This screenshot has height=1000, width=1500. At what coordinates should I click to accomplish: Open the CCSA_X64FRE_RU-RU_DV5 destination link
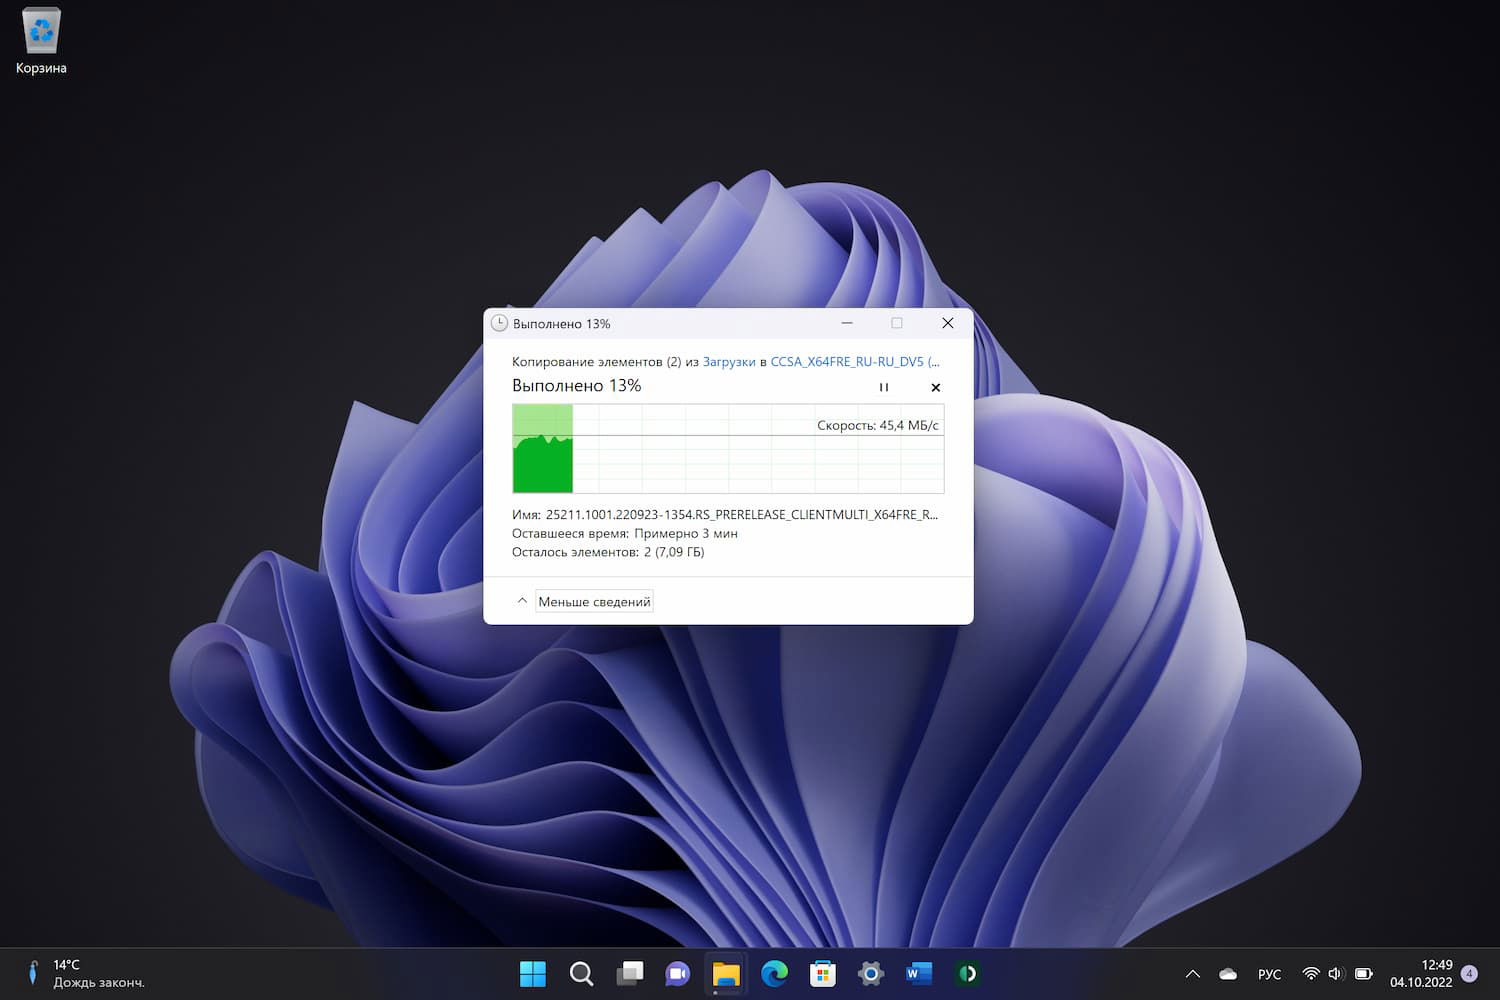pyautogui.click(x=855, y=362)
